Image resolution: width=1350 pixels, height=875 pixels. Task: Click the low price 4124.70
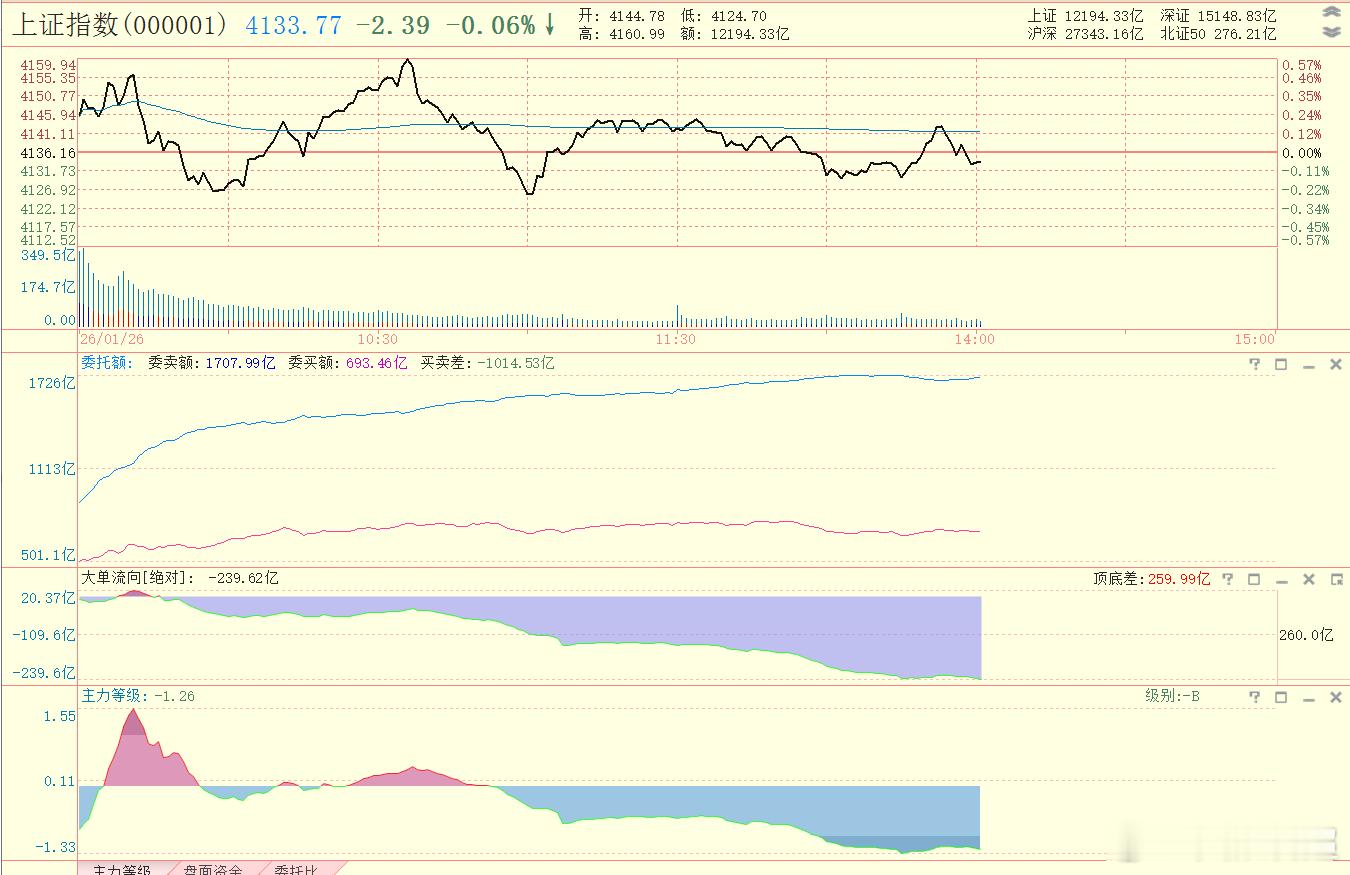point(739,16)
